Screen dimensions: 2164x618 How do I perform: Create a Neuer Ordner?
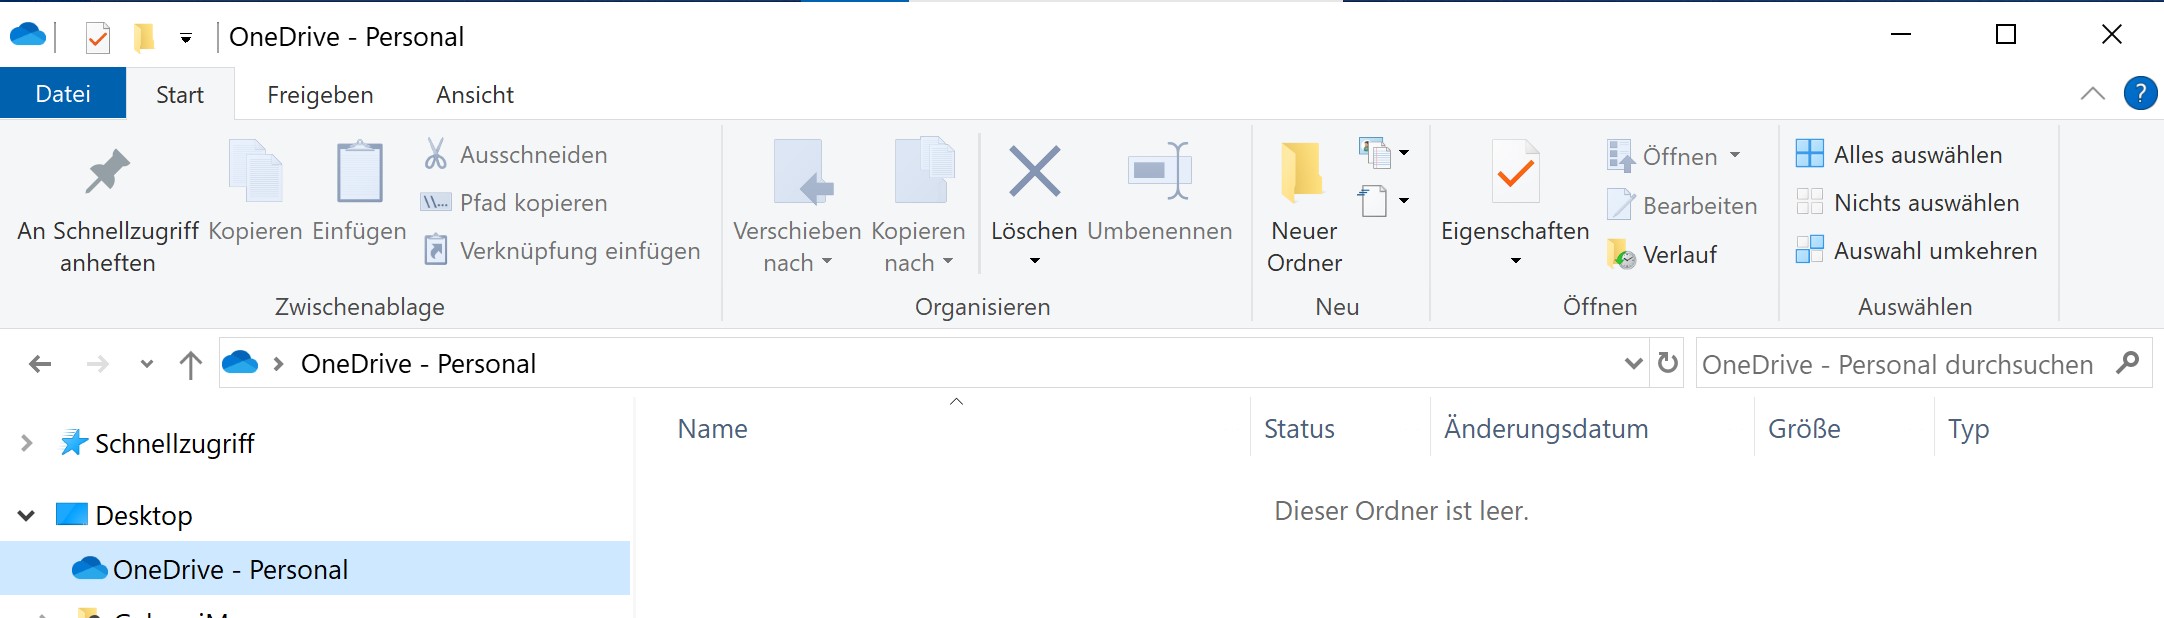(1304, 207)
